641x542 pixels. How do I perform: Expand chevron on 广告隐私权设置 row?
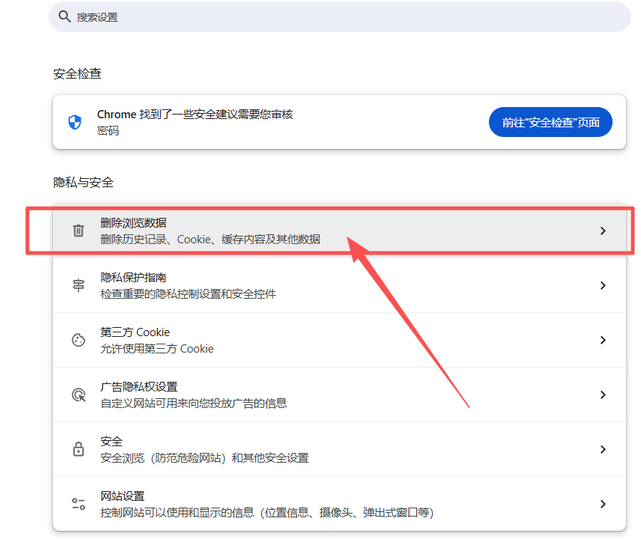point(603,394)
